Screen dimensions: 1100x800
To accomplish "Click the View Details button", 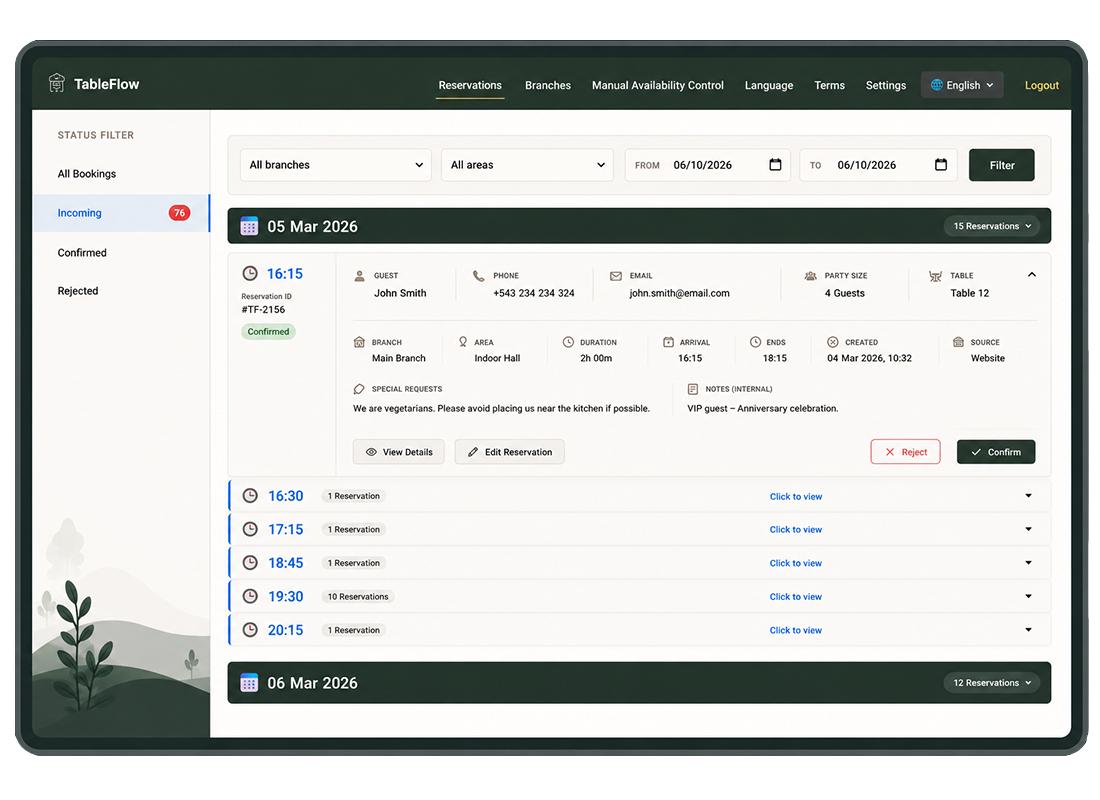I will 398,452.
